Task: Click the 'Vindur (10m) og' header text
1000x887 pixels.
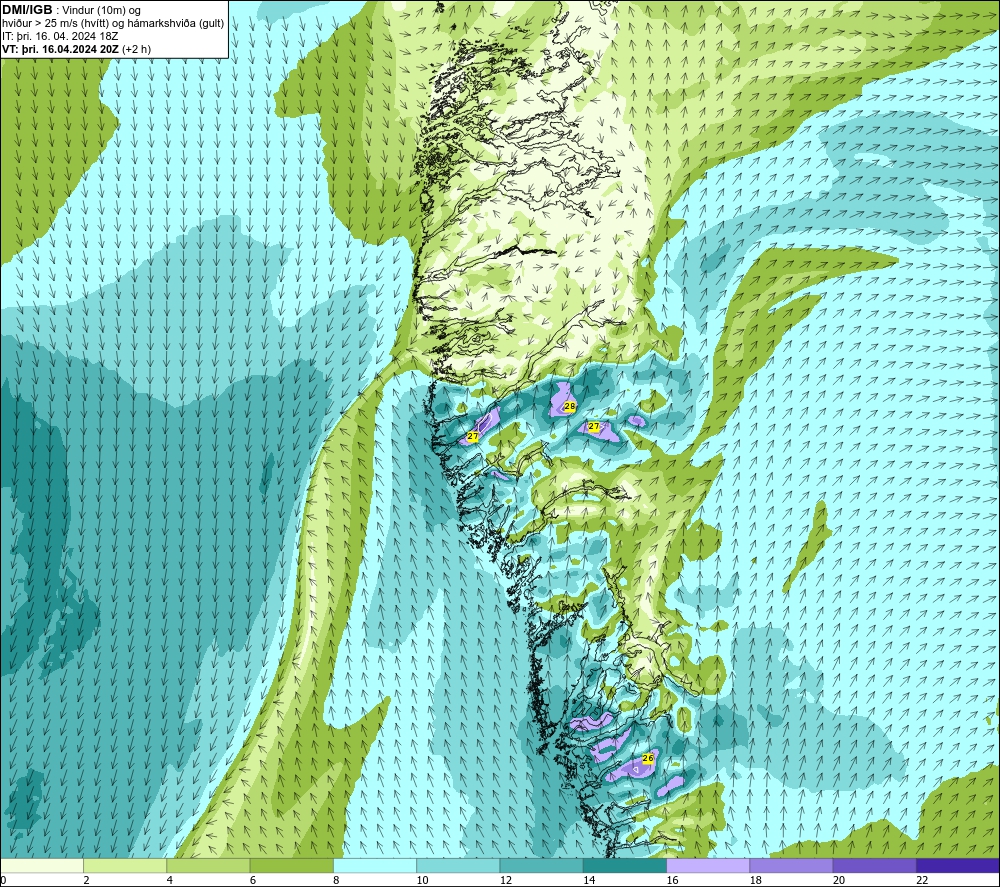Action: 102,11
